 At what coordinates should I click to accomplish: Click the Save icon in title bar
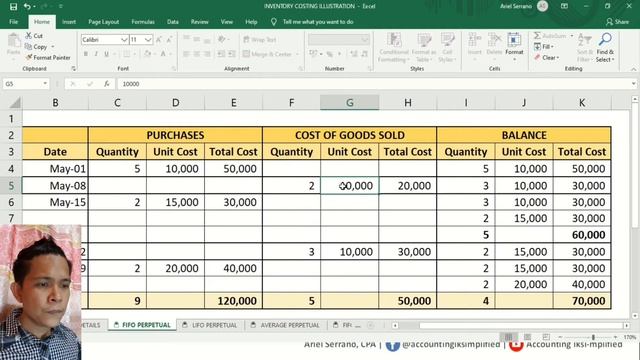point(13,6)
